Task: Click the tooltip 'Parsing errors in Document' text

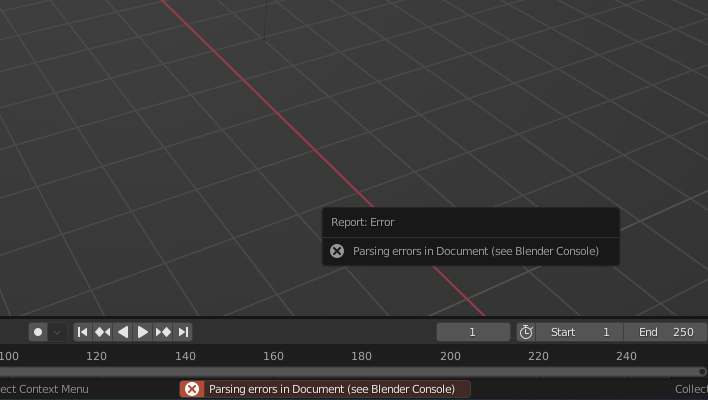Action: [x=476, y=251]
